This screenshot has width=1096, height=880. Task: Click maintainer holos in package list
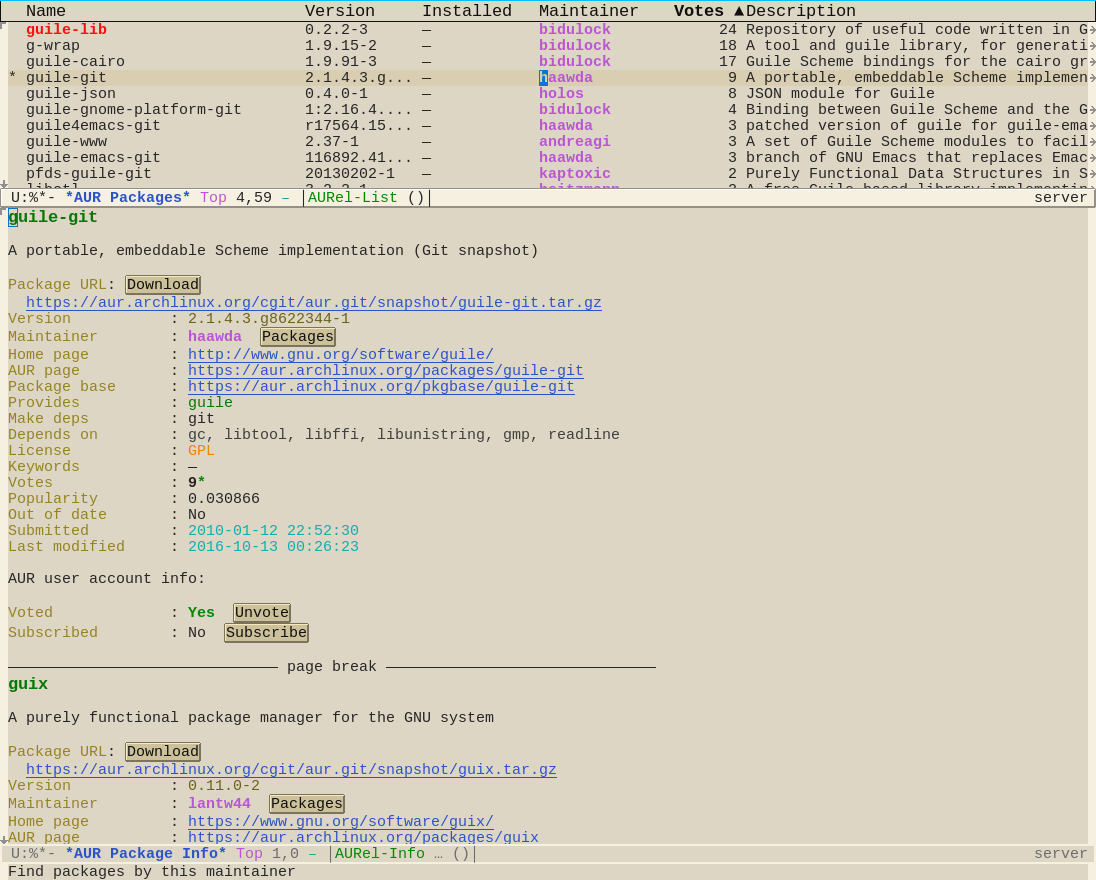click(x=561, y=94)
